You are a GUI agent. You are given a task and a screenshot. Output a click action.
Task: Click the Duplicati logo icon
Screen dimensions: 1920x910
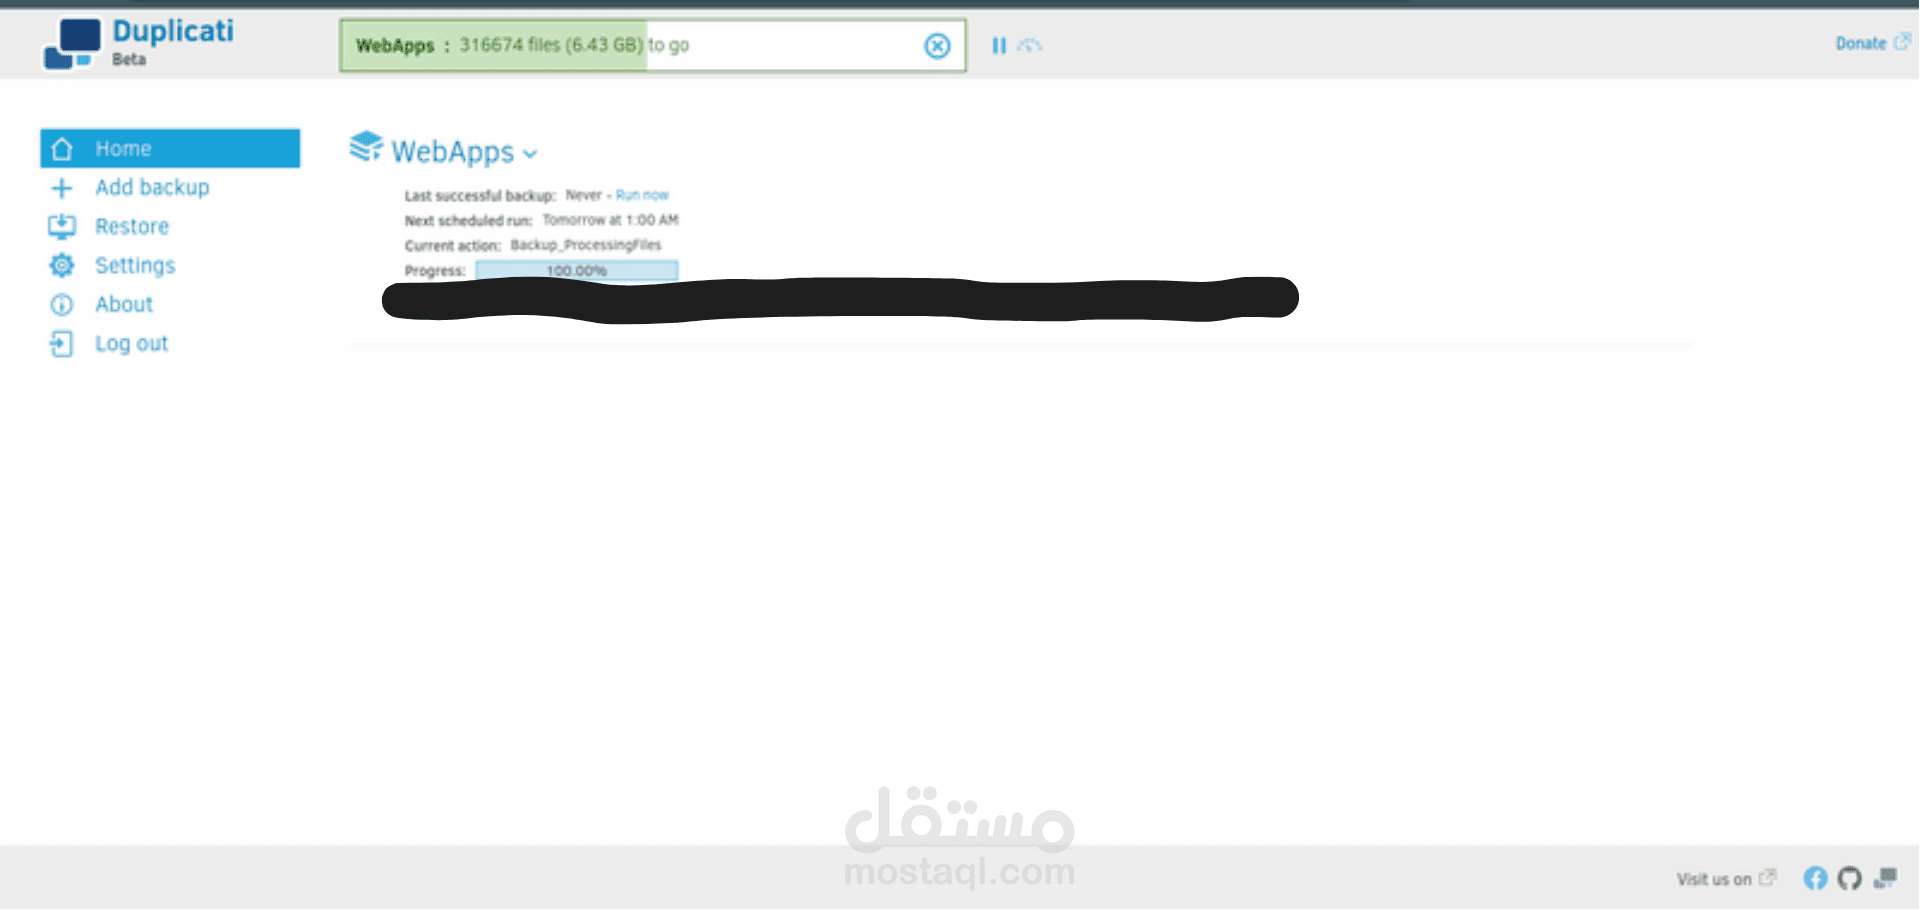72,44
